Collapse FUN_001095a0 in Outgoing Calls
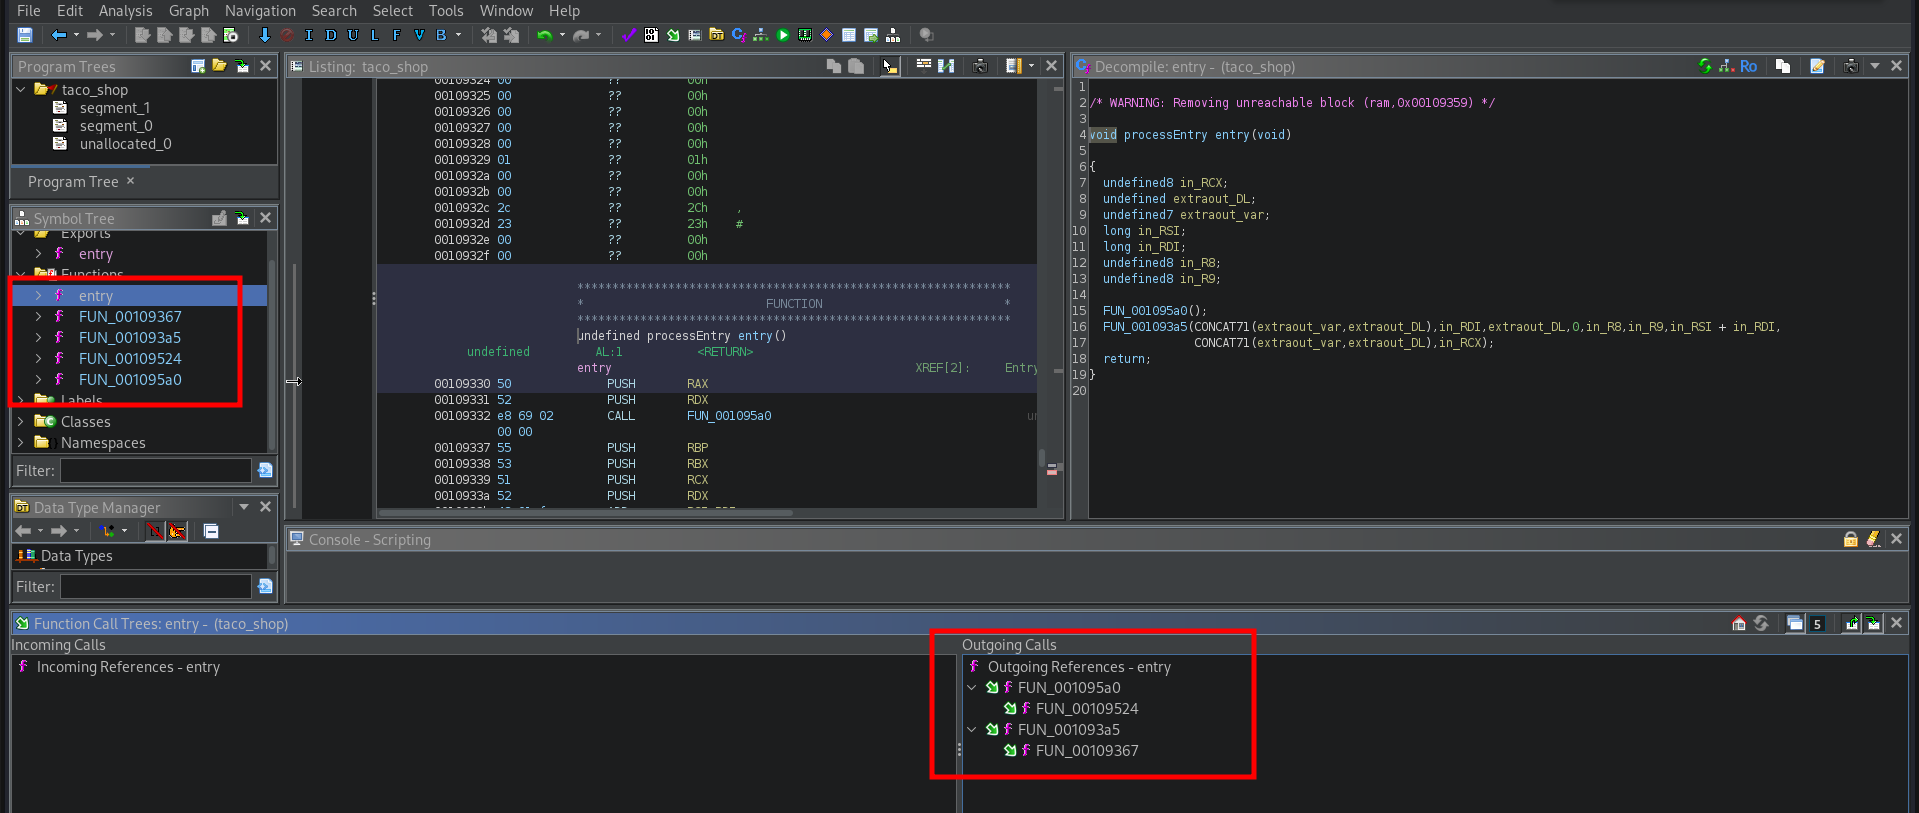Screen dimensions: 1919x813 pyautogui.click(x=971, y=688)
